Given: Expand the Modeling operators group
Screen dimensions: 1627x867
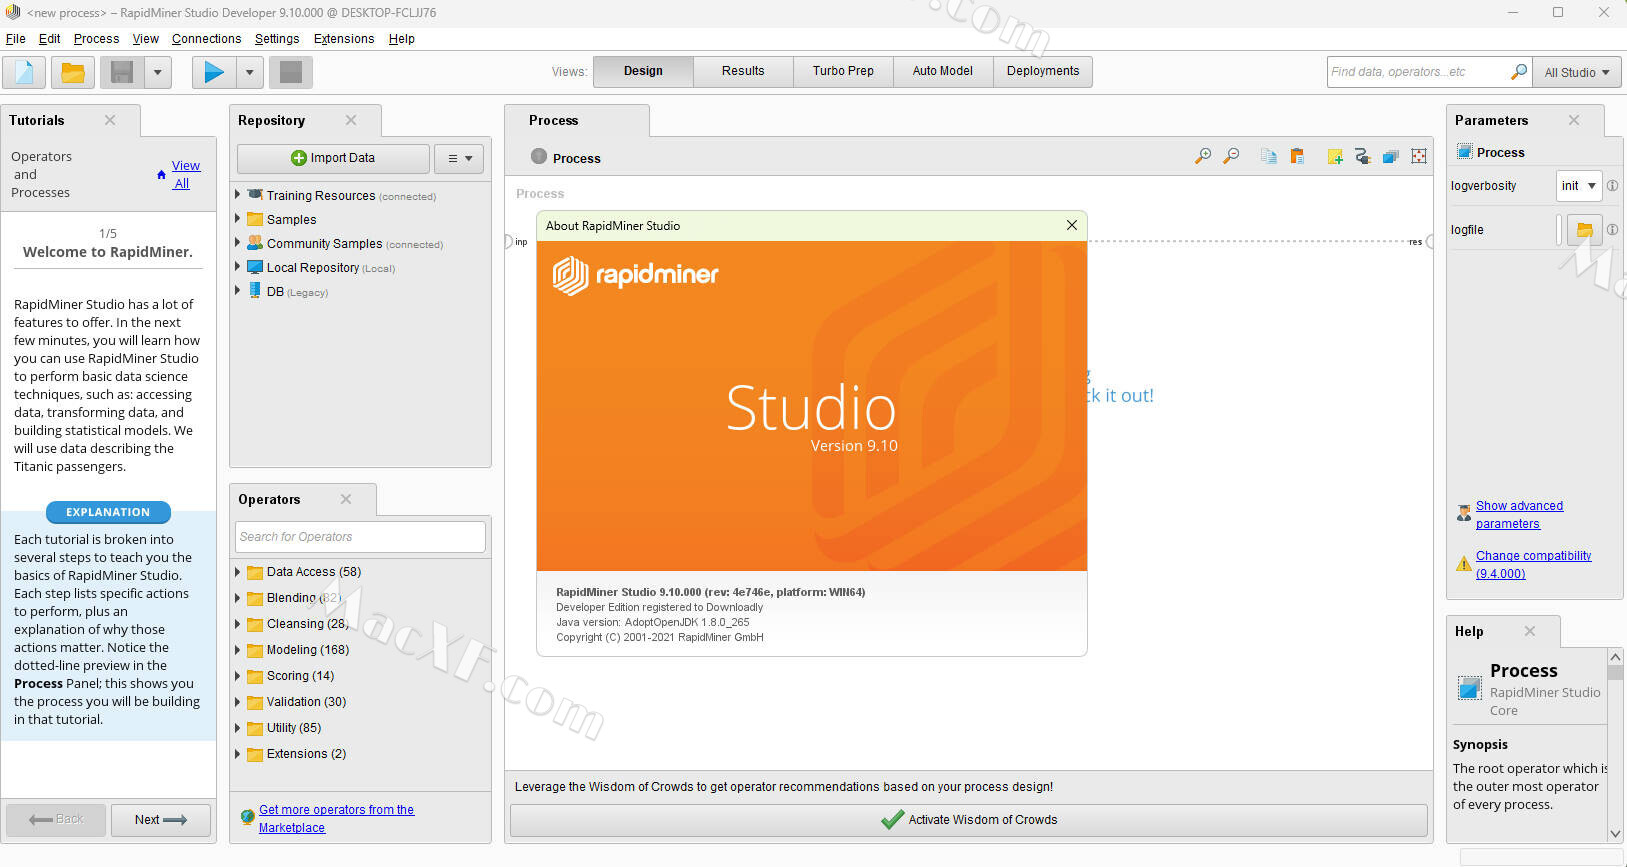Looking at the screenshot, I should (x=238, y=650).
